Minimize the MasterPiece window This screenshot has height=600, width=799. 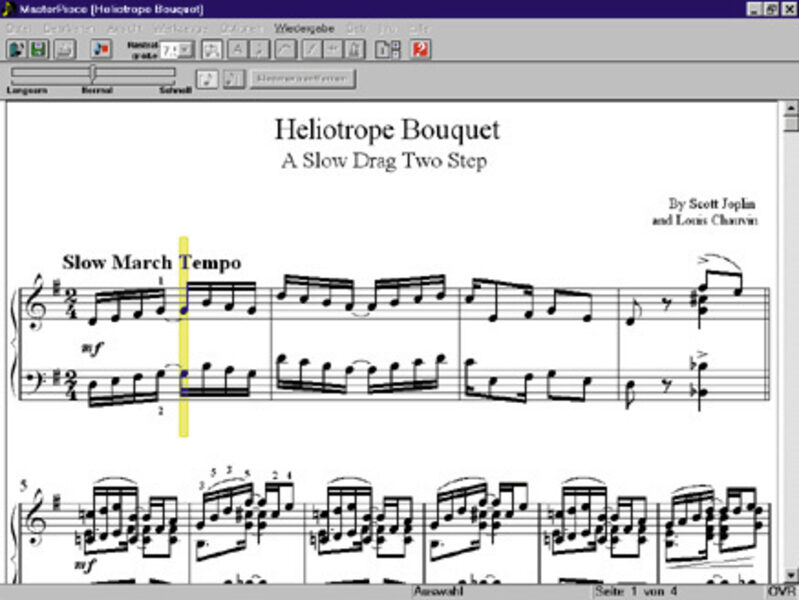754,9
